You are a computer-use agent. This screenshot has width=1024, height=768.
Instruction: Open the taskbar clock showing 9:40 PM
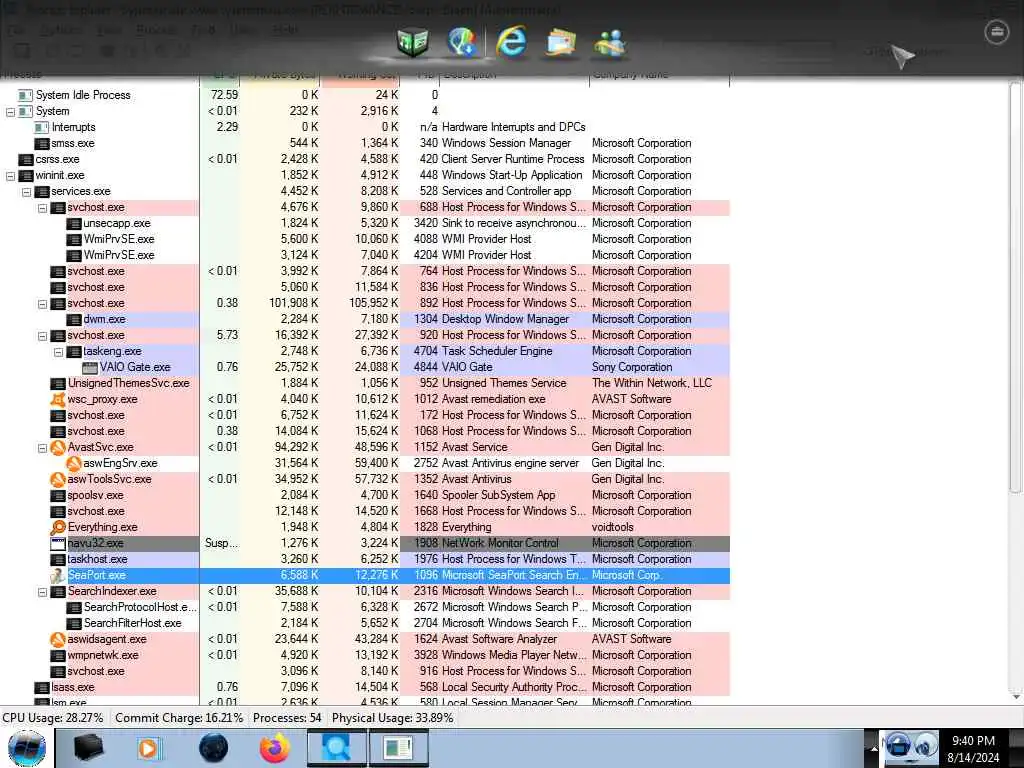pos(973,748)
